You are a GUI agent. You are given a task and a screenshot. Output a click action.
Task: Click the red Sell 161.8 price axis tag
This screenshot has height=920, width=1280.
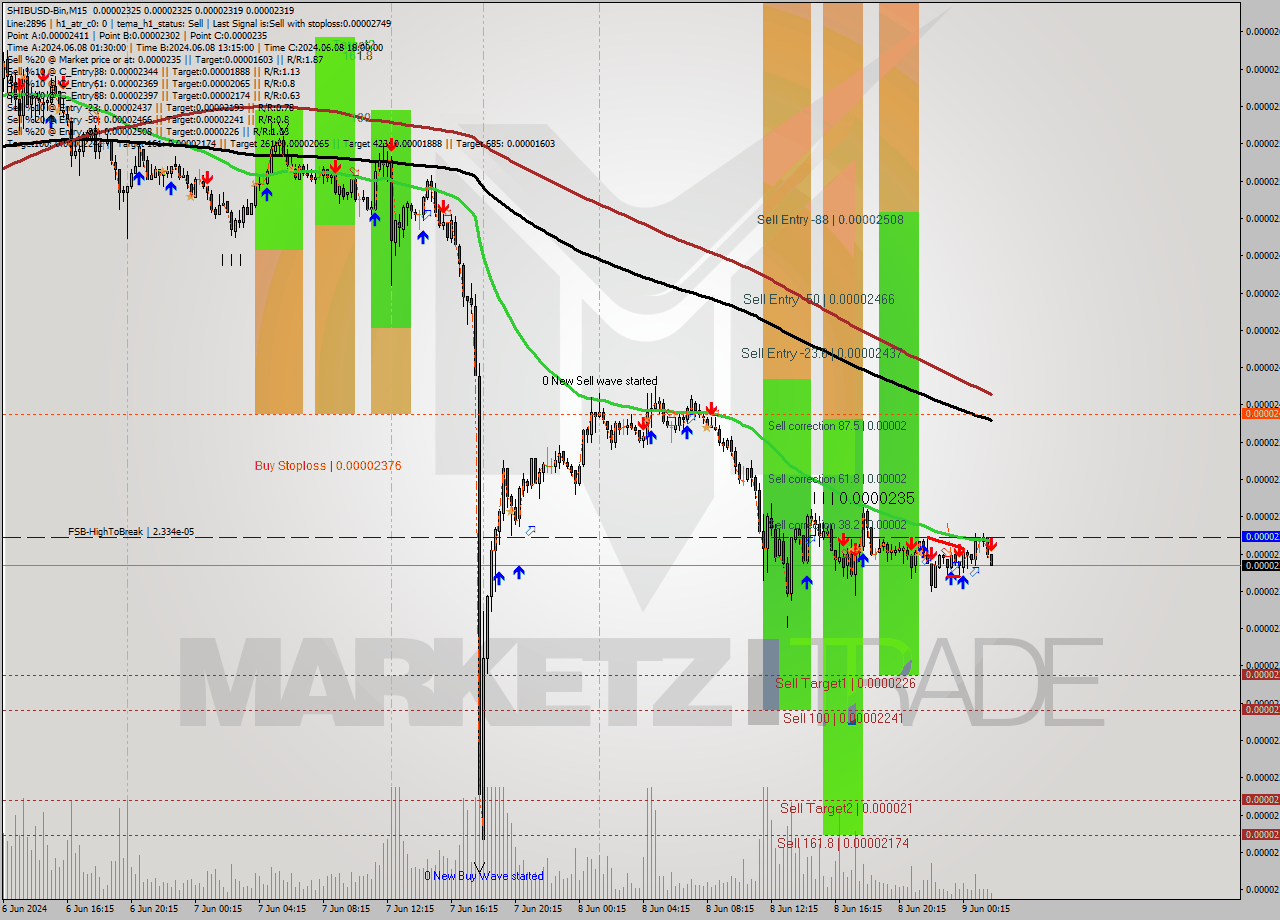(1260, 835)
